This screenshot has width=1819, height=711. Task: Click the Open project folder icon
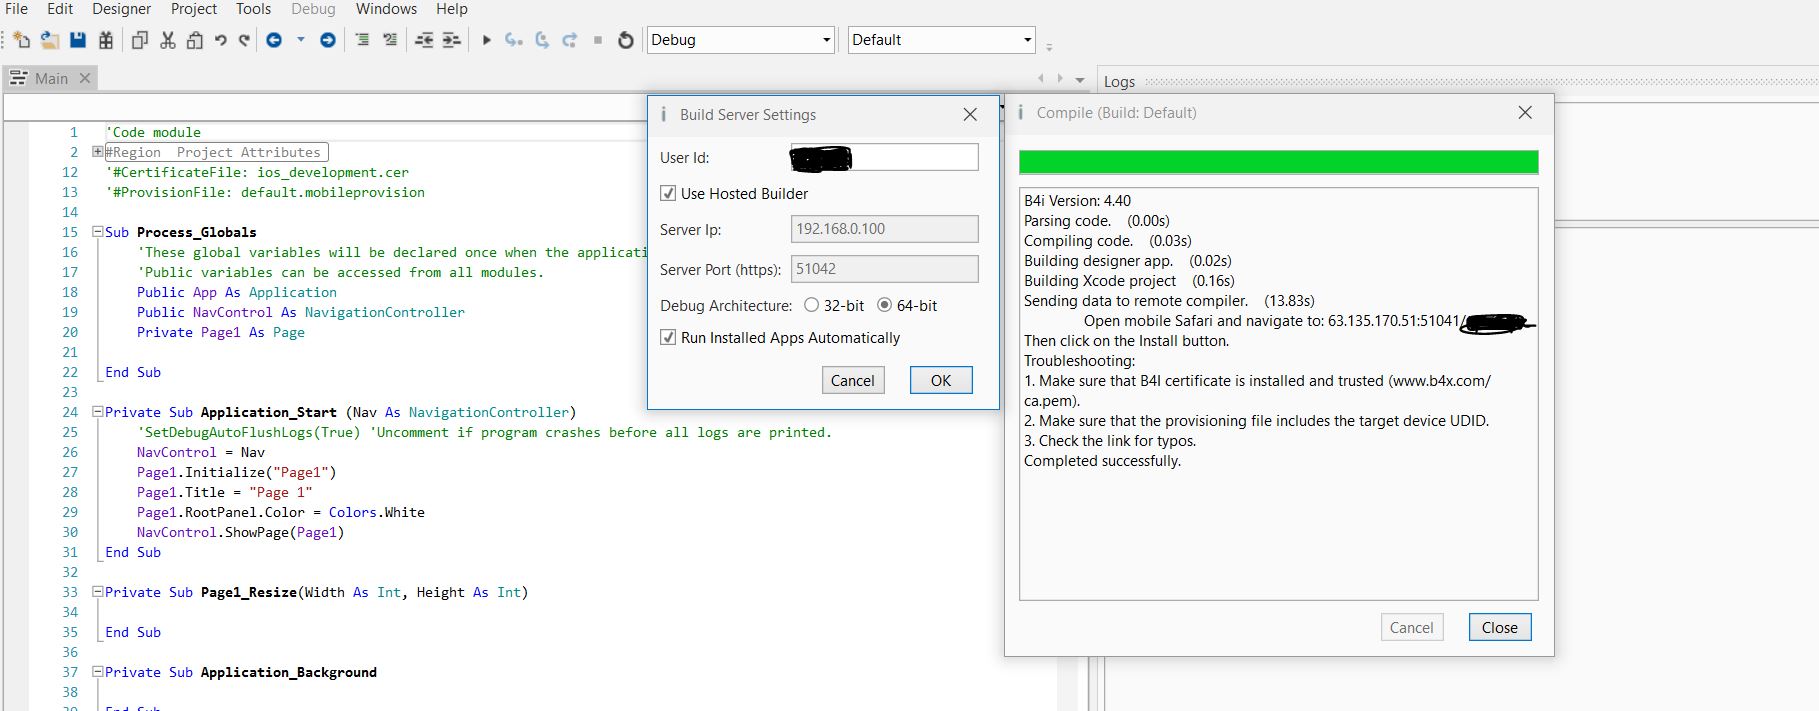tap(49, 40)
